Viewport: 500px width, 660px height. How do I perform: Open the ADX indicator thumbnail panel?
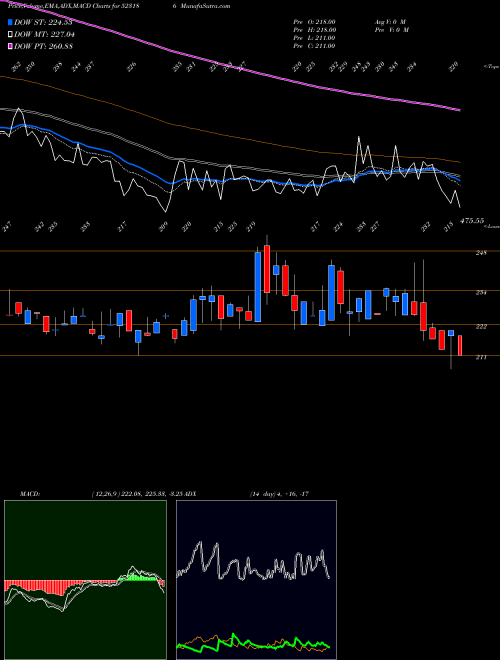tap(256, 580)
